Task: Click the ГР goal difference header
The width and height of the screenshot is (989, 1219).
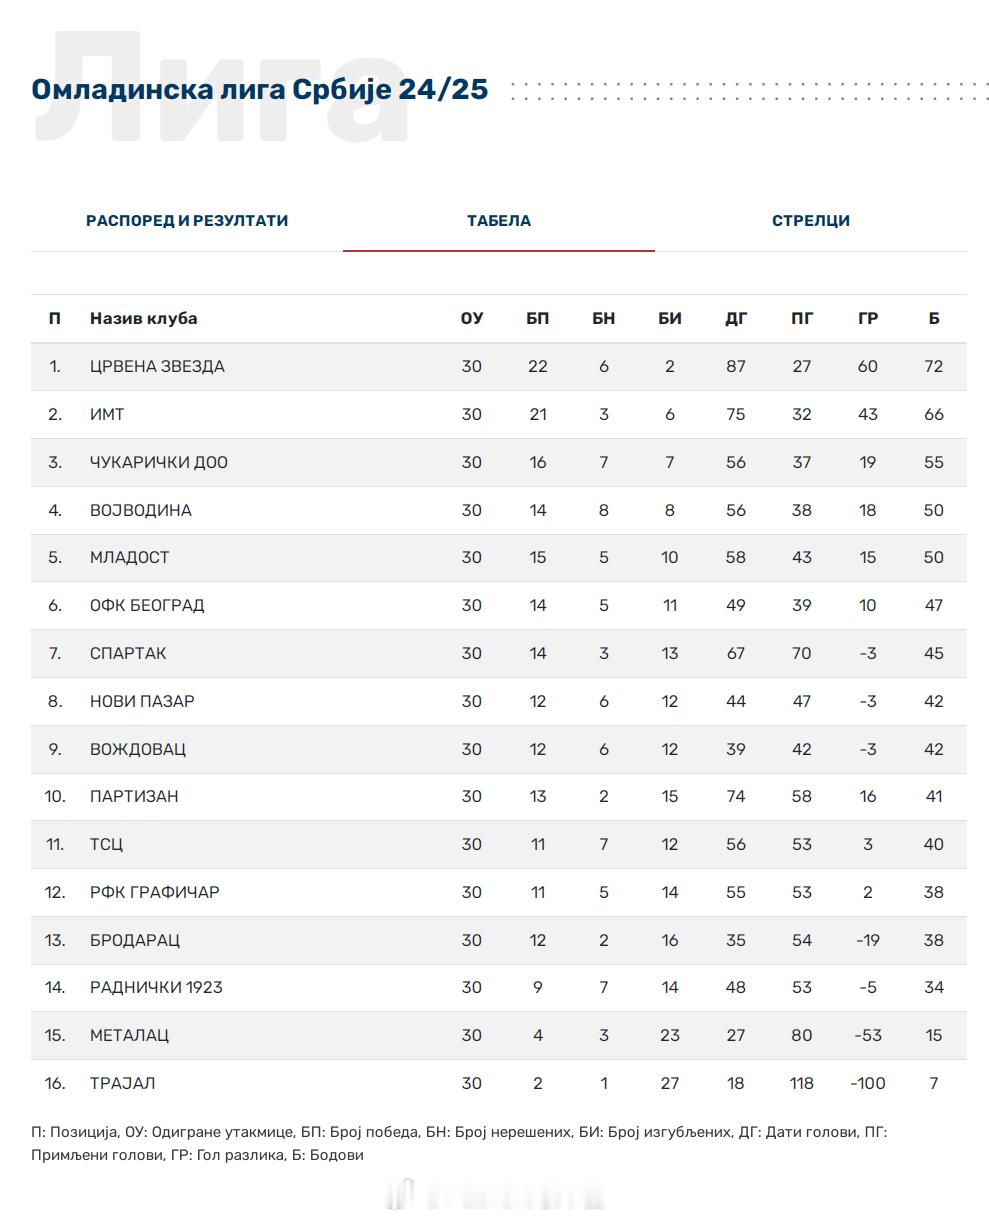Action: [868, 318]
